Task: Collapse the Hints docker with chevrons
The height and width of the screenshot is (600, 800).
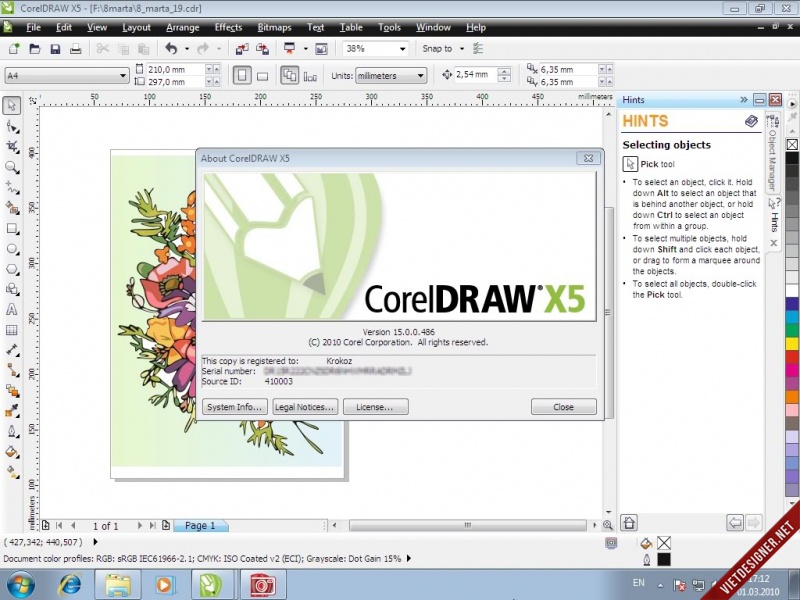Action: pos(743,99)
